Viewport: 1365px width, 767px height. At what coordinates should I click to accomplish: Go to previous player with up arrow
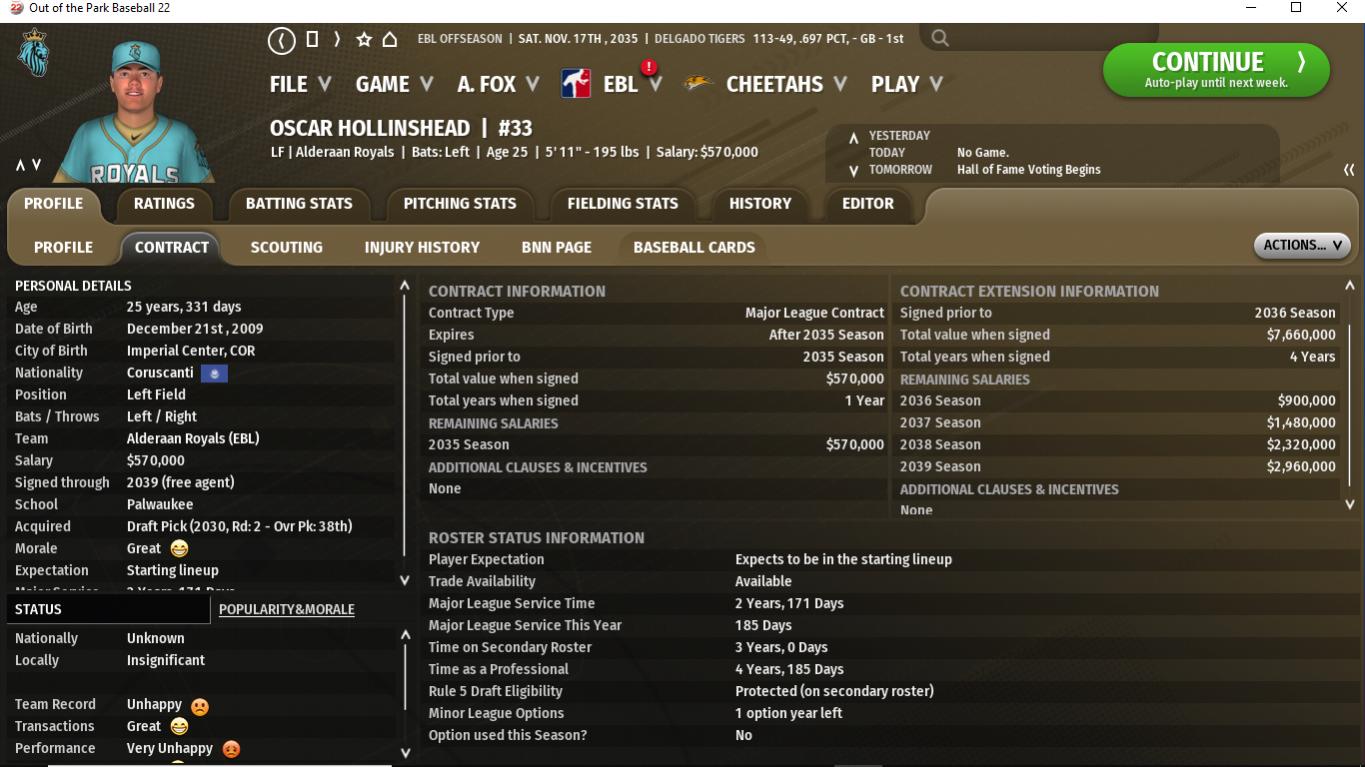pyautogui.click(x=20, y=165)
